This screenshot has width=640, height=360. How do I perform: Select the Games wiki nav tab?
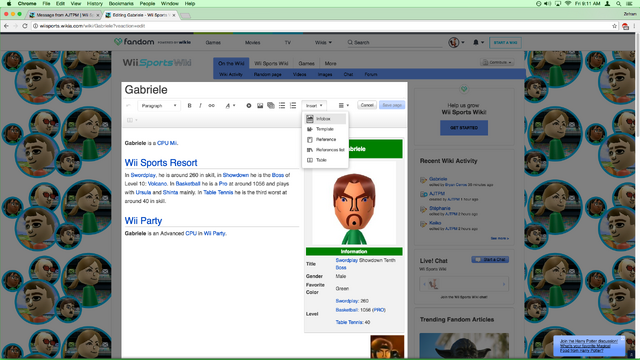[x=306, y=63]
